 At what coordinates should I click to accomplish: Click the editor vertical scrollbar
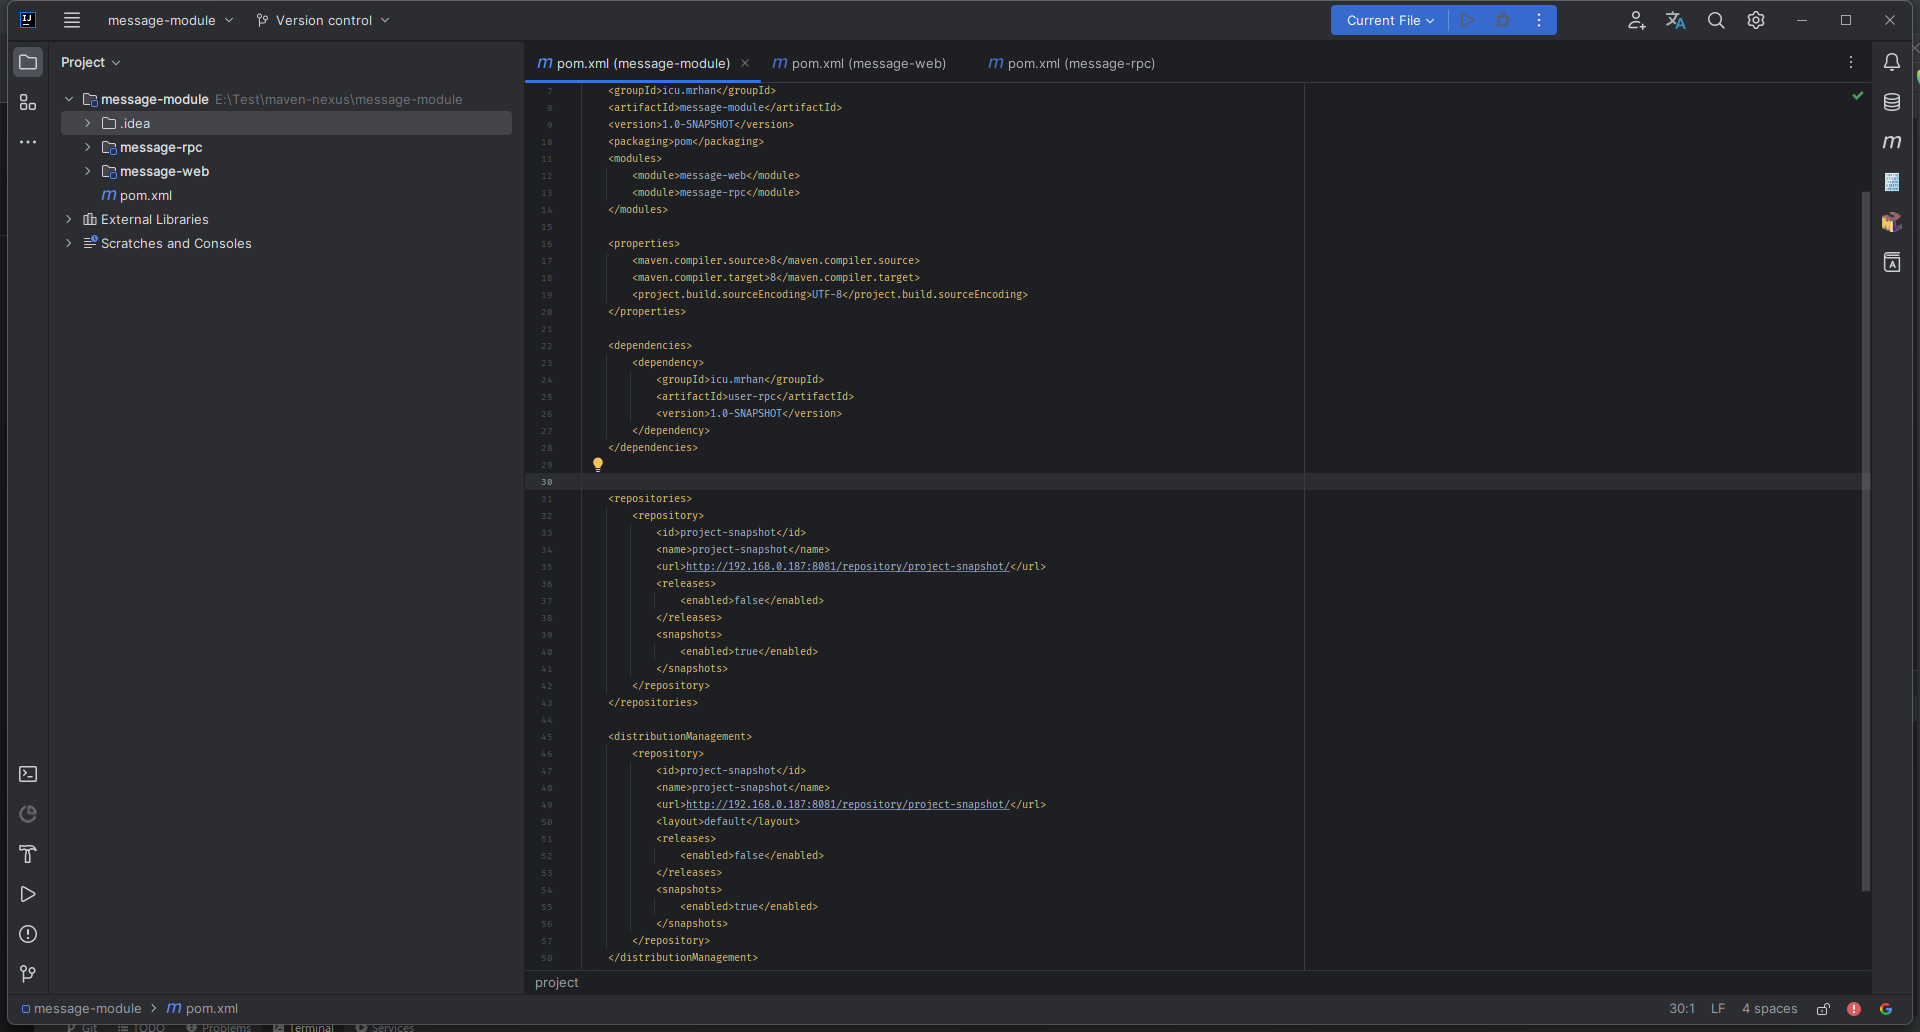click(1865, 540)
